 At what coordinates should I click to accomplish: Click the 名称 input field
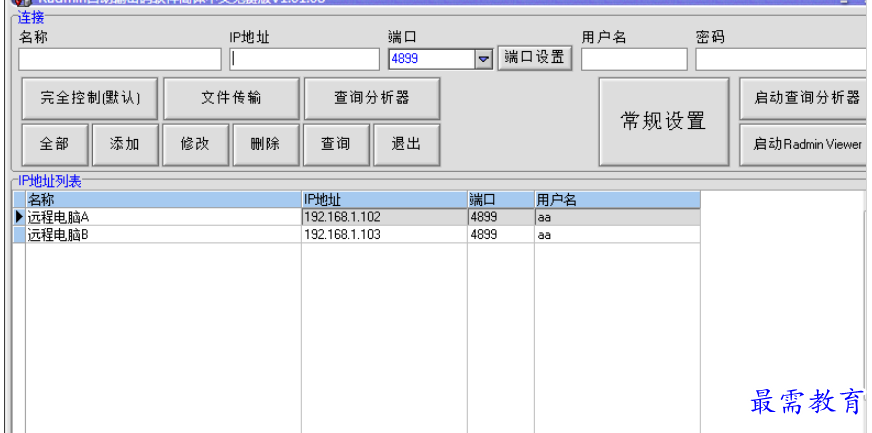pos(120,59)
